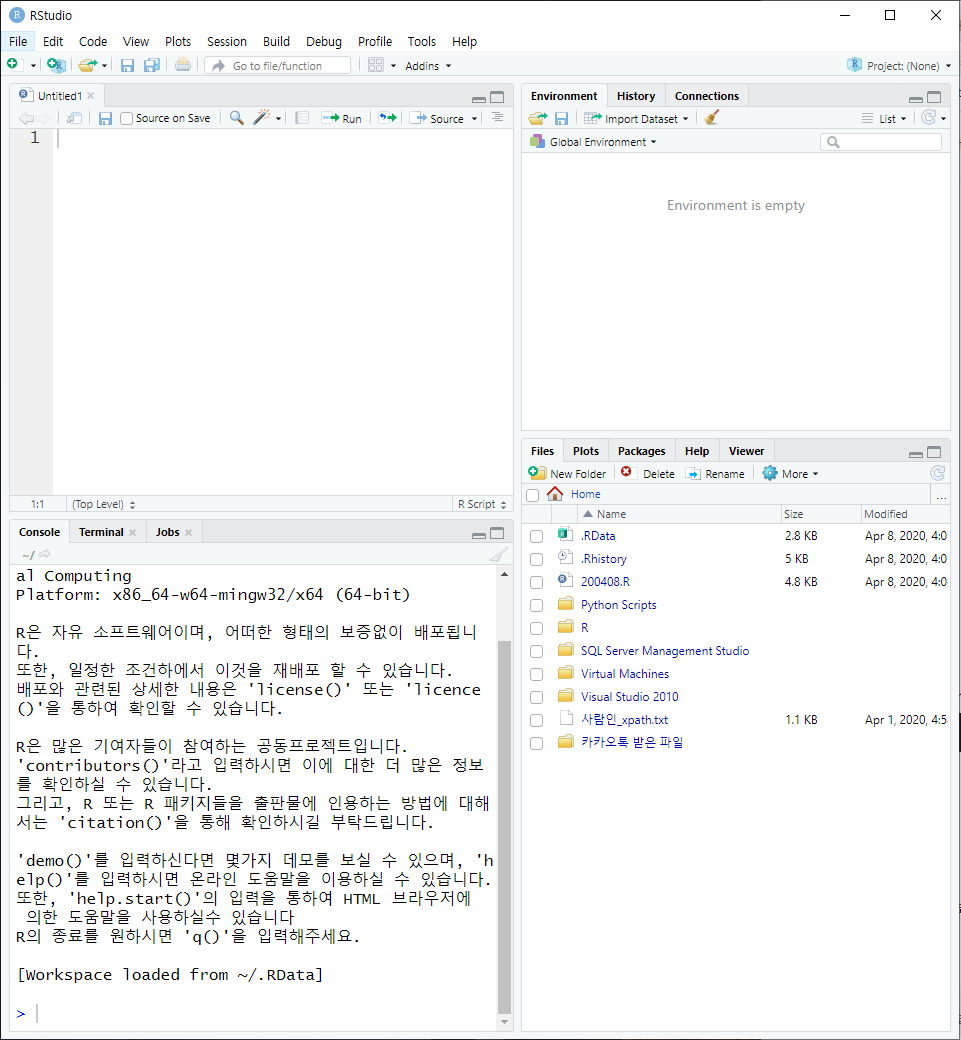The image size is (961, 1040).
Task: Click the Workspace Panes grid icon
Action: pyautogui.click(x=375, y=65)
